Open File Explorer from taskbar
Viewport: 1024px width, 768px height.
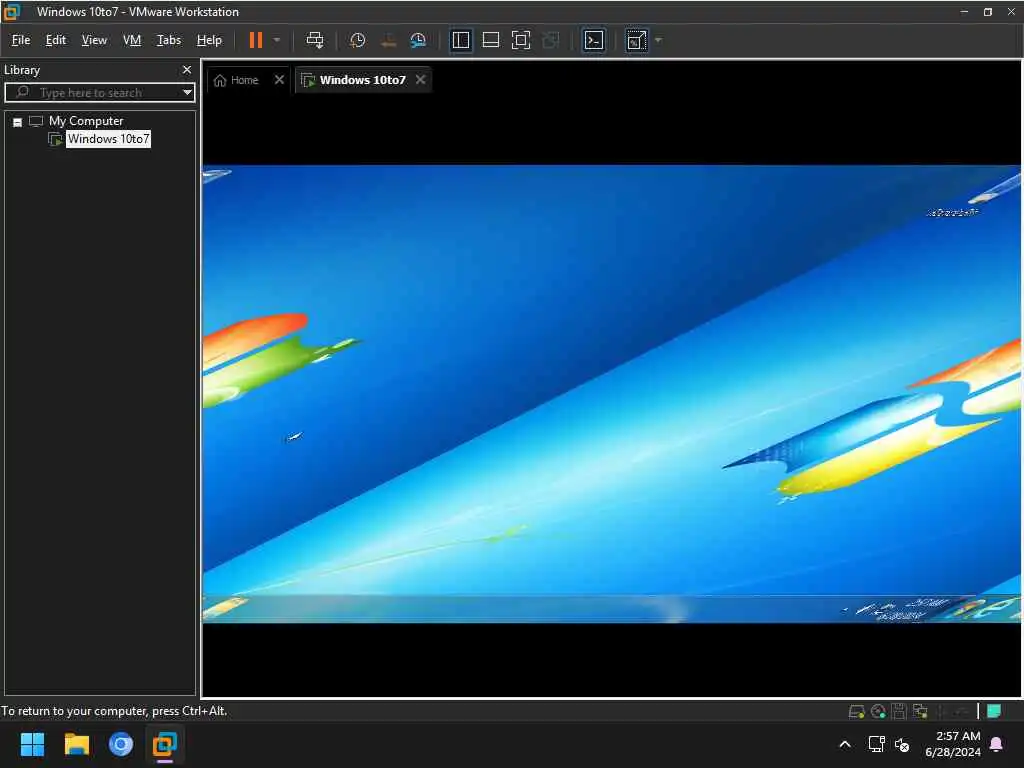(x=76, y=744)
